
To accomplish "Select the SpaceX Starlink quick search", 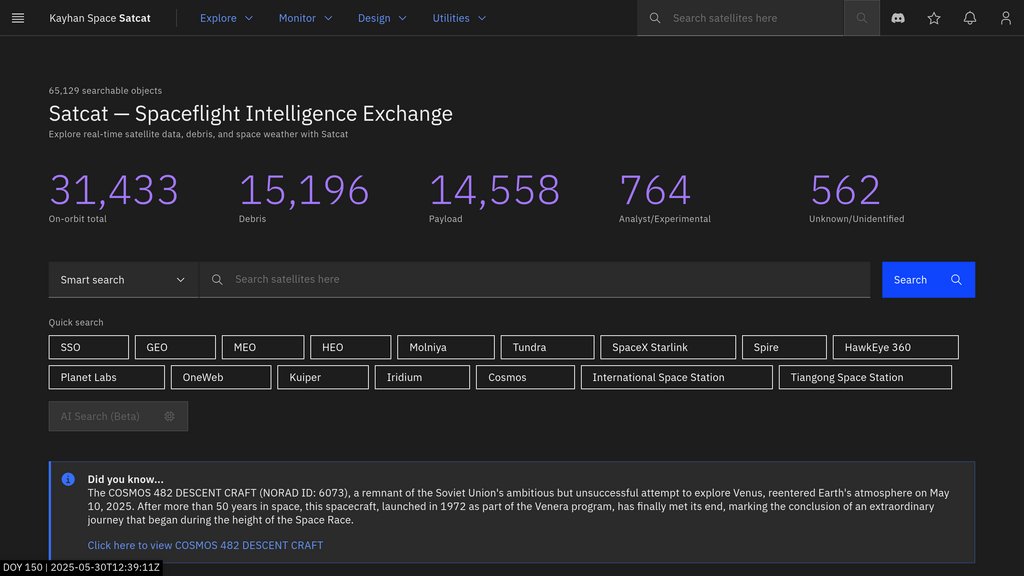I will tap(667, 347).
